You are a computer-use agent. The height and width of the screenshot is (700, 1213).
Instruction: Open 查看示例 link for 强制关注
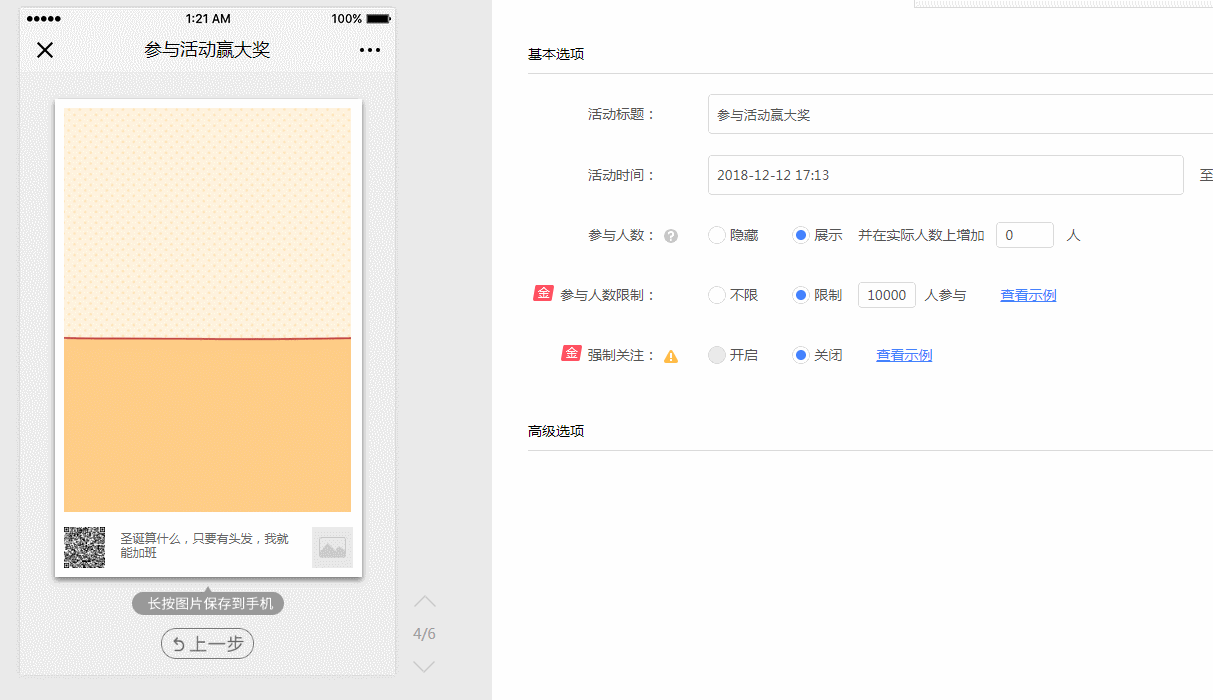pos(904,355)
